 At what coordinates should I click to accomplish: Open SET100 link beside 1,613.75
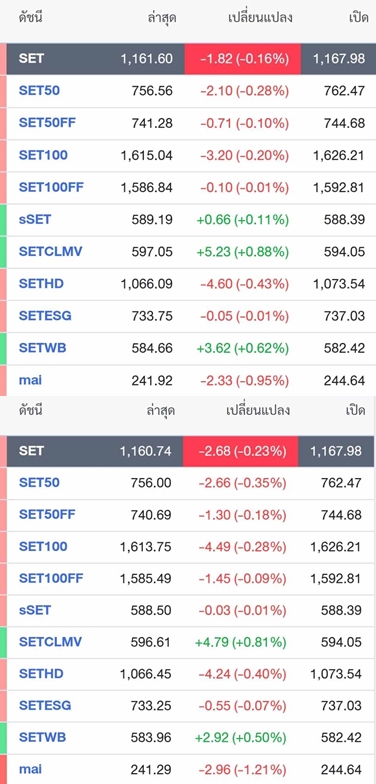pyautogui.click(x=43, y=546)
